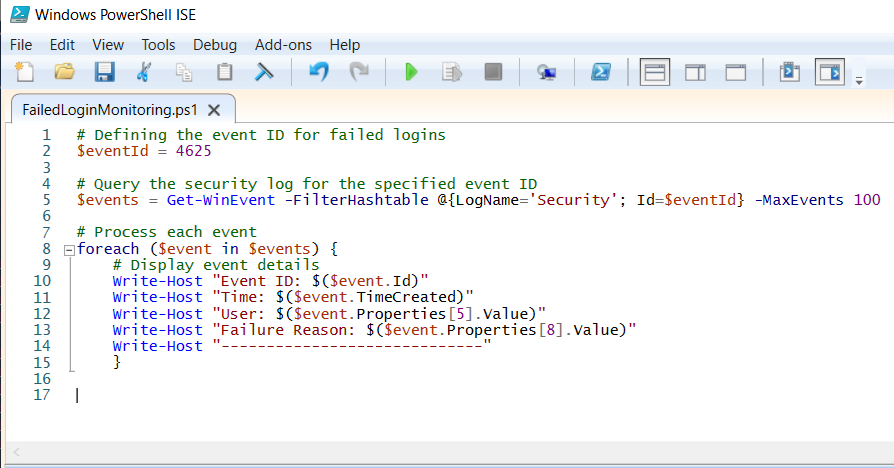
Task: Click "Failure Reason:" text on line 13
Action: (288, 330)
